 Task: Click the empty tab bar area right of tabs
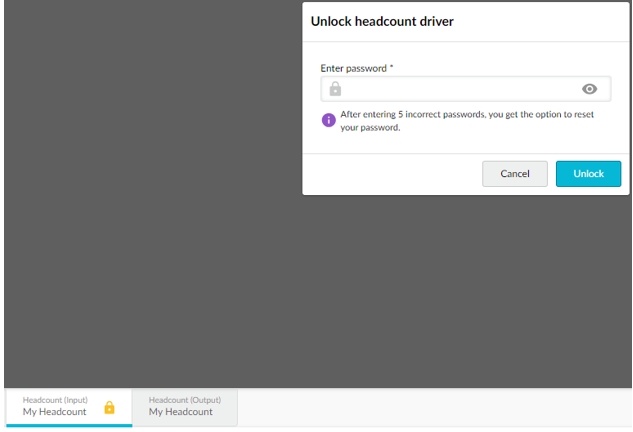pos(430,407)
